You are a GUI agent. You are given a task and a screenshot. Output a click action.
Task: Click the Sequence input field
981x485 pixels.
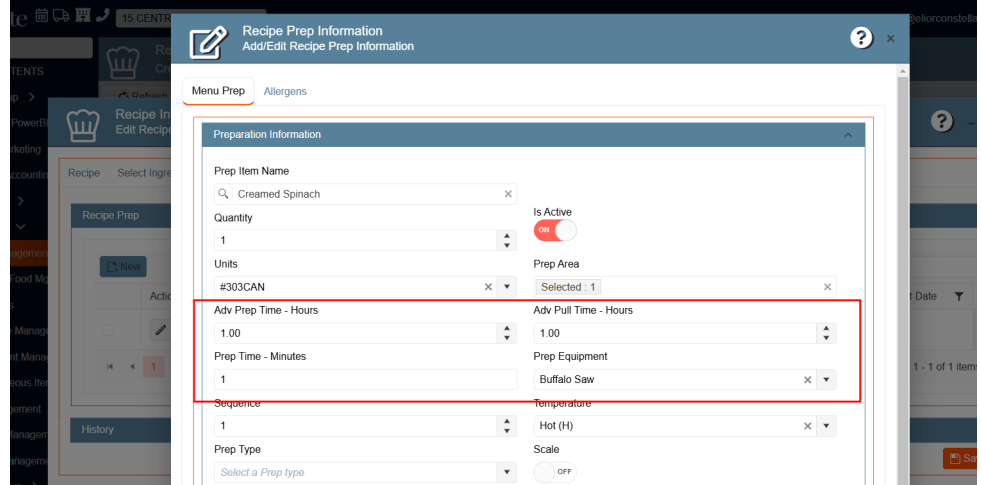tap(355, 426)
